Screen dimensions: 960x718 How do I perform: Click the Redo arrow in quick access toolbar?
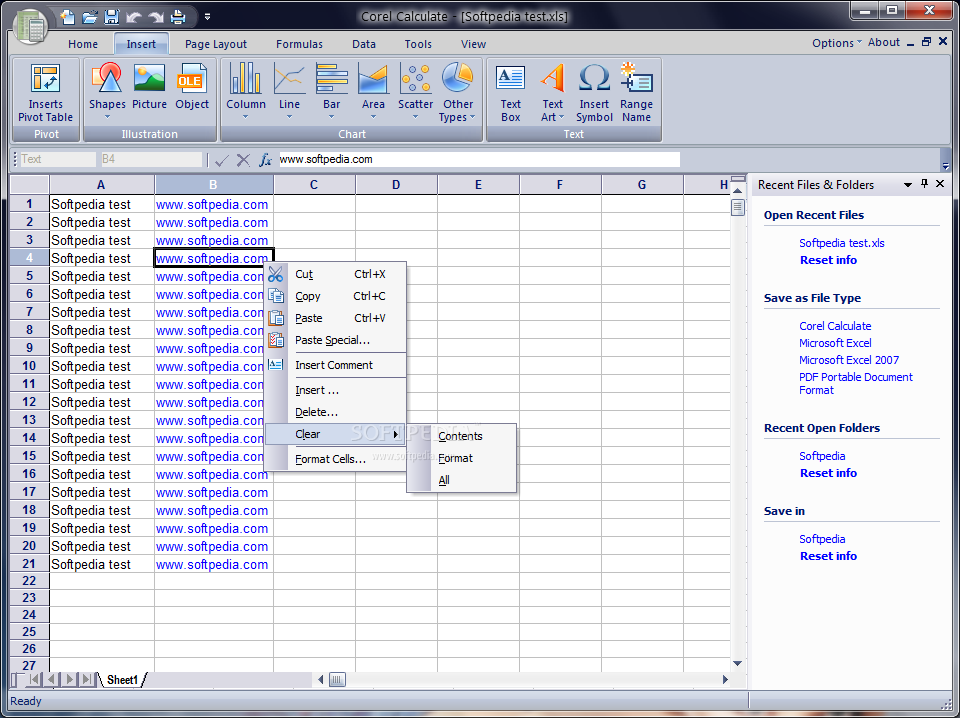tap(156, 17)
